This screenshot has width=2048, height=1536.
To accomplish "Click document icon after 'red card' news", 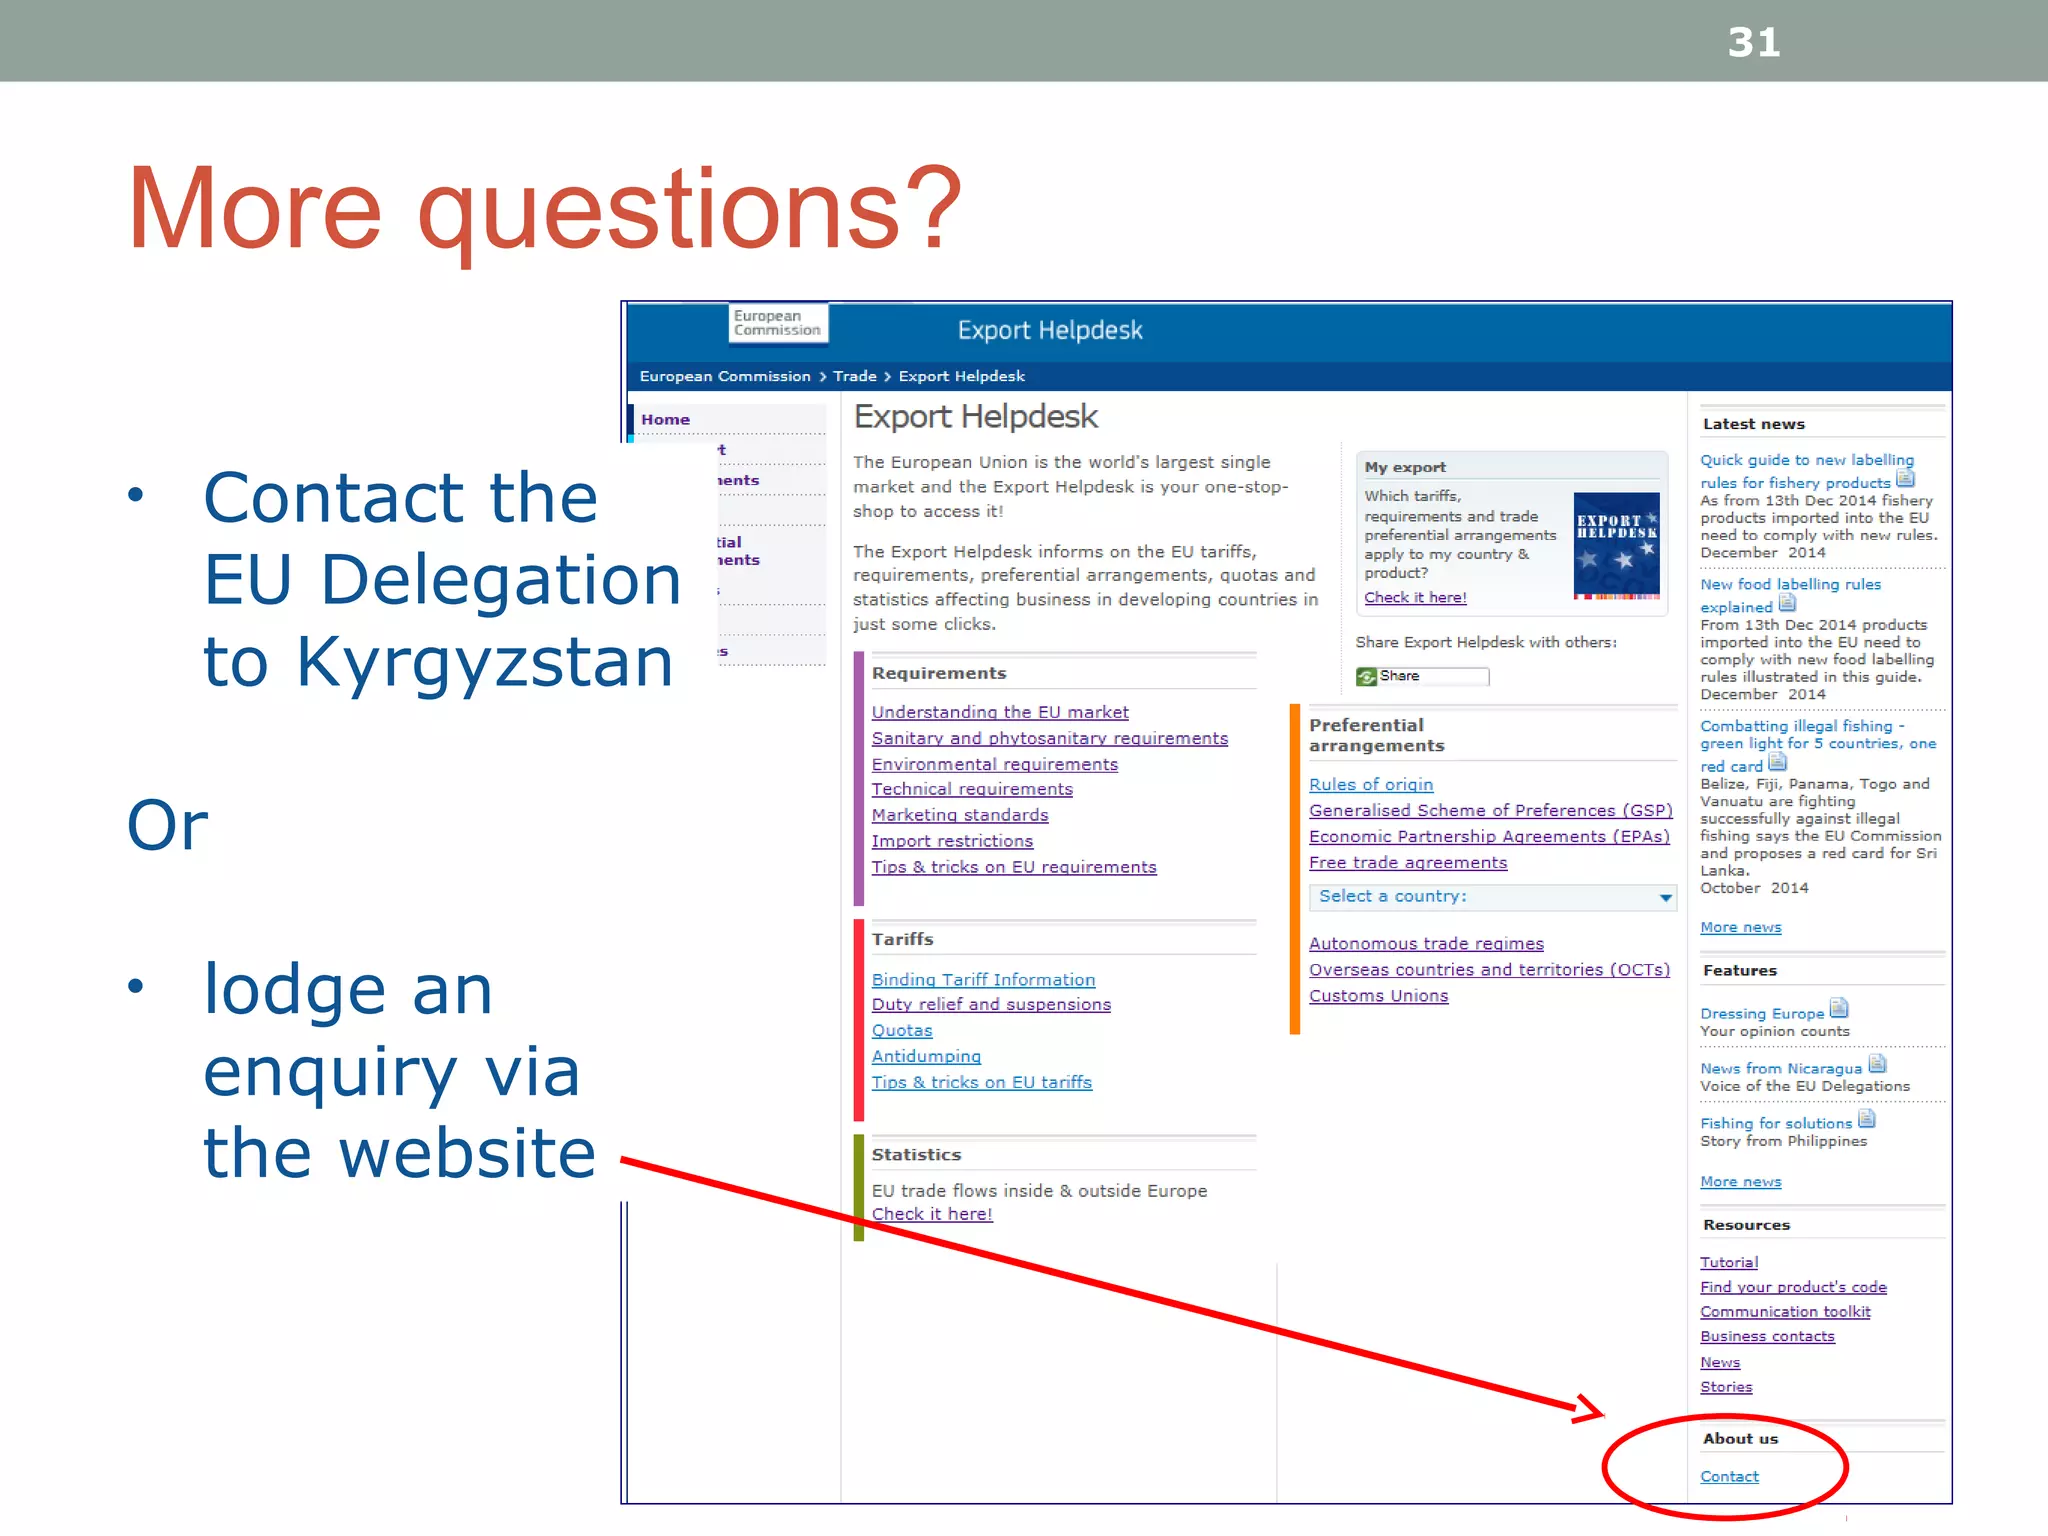I will [1777, 763].
